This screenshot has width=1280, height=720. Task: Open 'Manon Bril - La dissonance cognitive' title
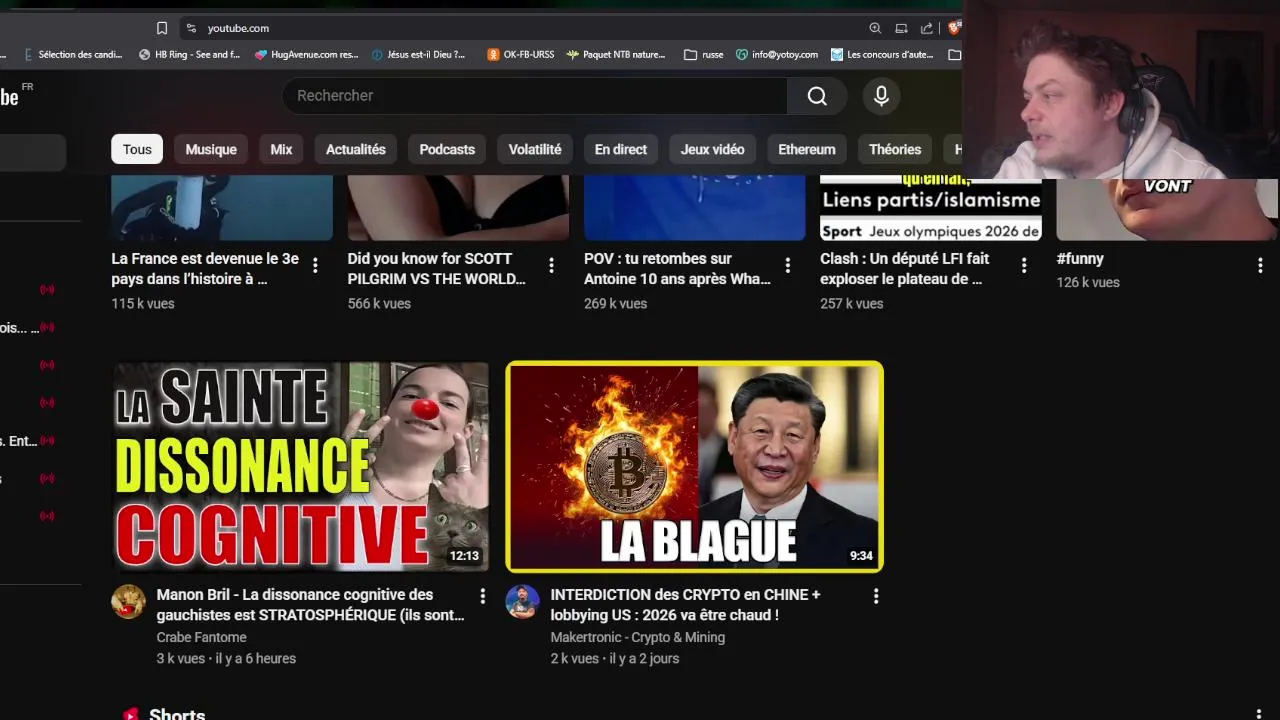click(310, 604)
